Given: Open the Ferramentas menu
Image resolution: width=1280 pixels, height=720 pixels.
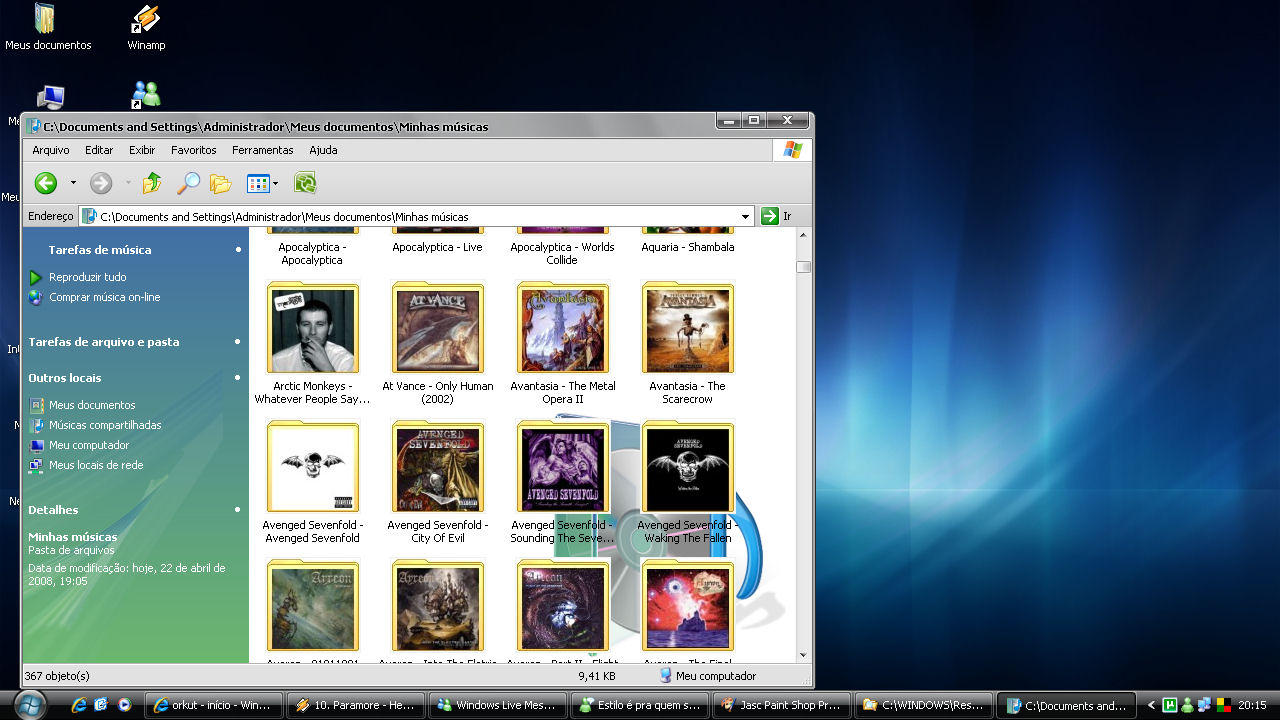Looking at the screenshot, I should (x=263, y=150).
